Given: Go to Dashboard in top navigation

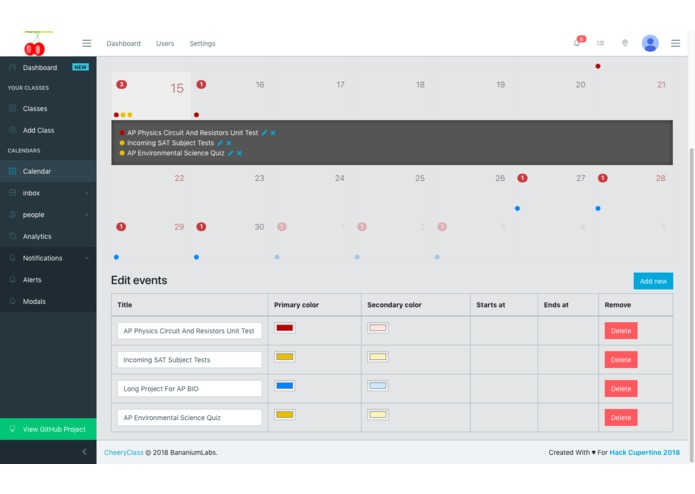Looking at the screenshot, I should point(123,43).
